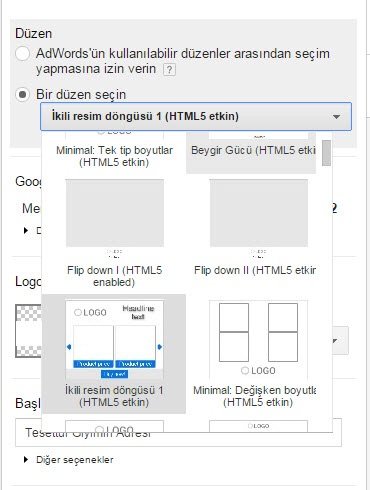Open the 'İkili resim döngüsü 1' layout dropdown
370x490 pixels.
tap(196, 116)
